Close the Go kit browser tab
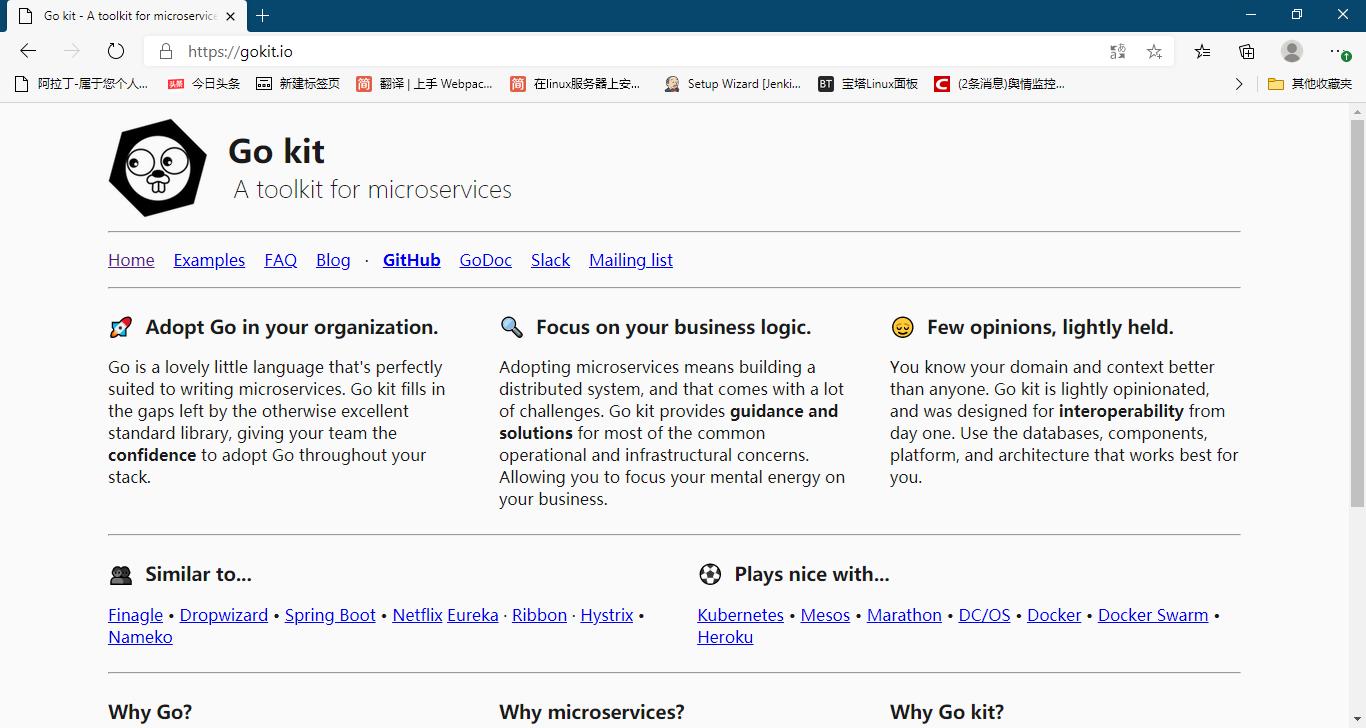The image size is (1366, 728). tap(231, 16)
